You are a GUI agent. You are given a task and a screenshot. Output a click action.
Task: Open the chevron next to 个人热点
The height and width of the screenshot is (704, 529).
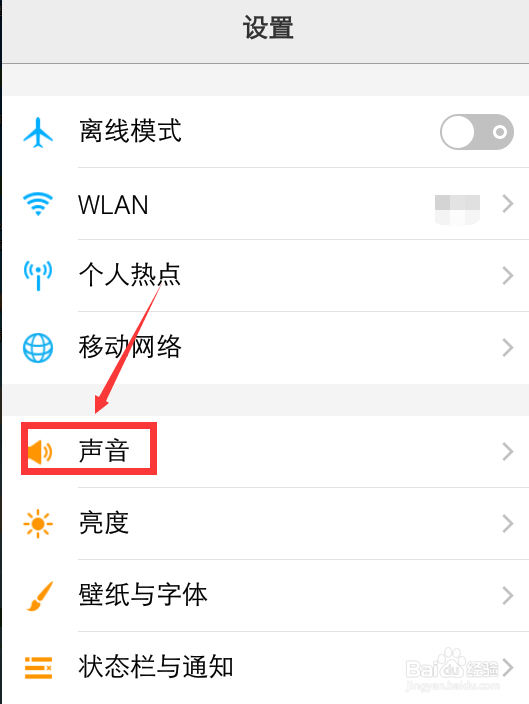[x=508, y=276]
